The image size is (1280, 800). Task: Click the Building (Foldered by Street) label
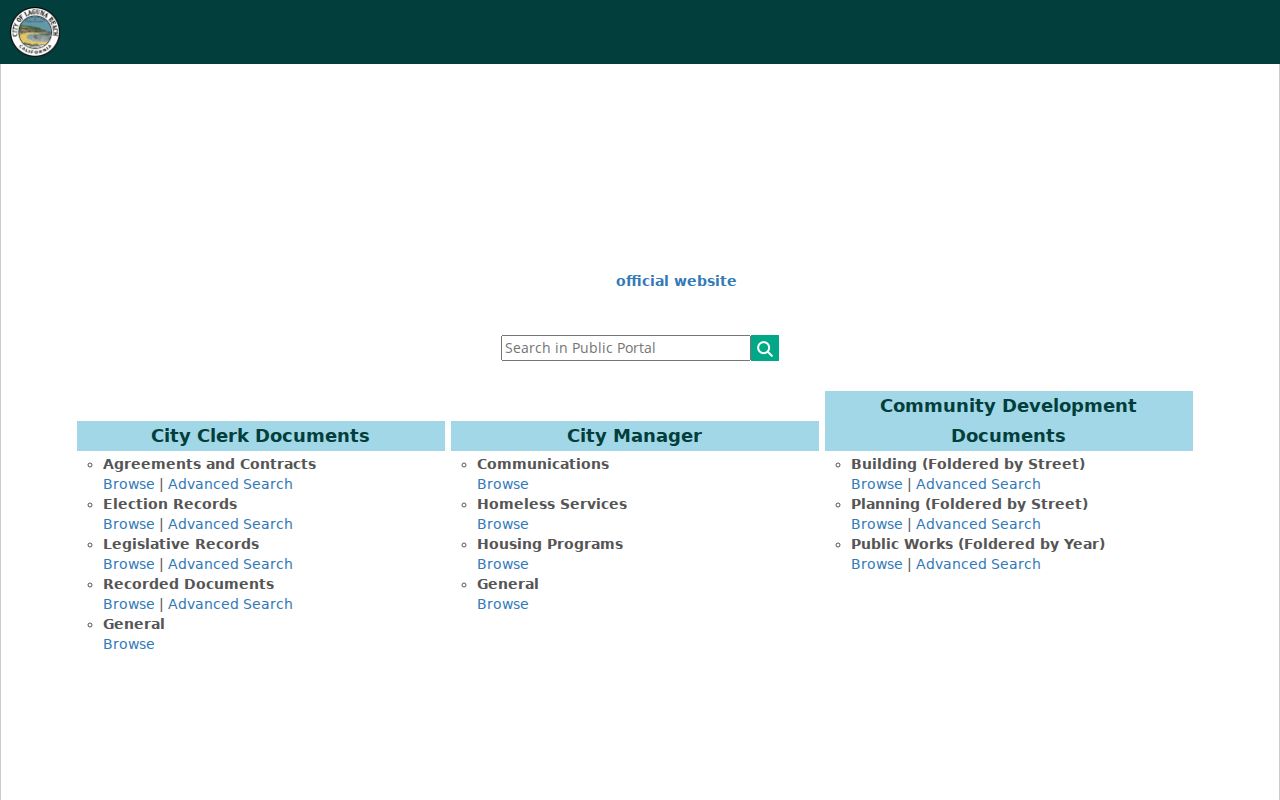pyautogui.click(x=968, y=464)
